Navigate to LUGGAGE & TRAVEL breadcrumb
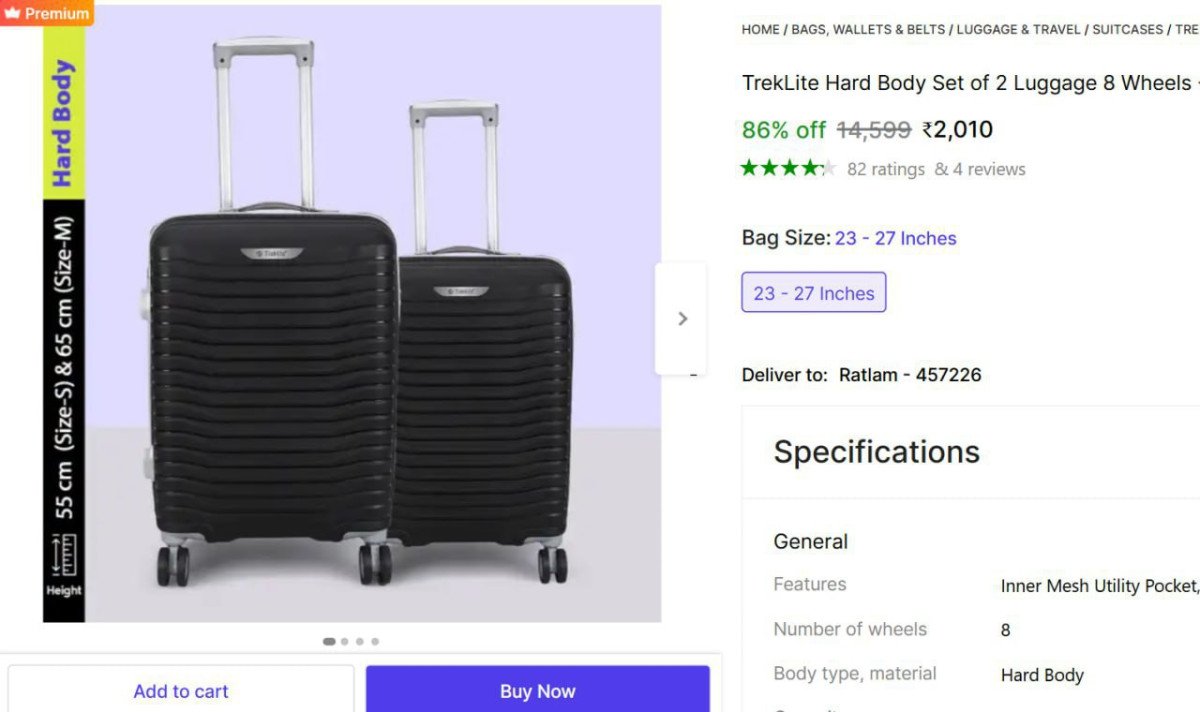This screenshot has width=1200, height=712. click(1018, 29)
